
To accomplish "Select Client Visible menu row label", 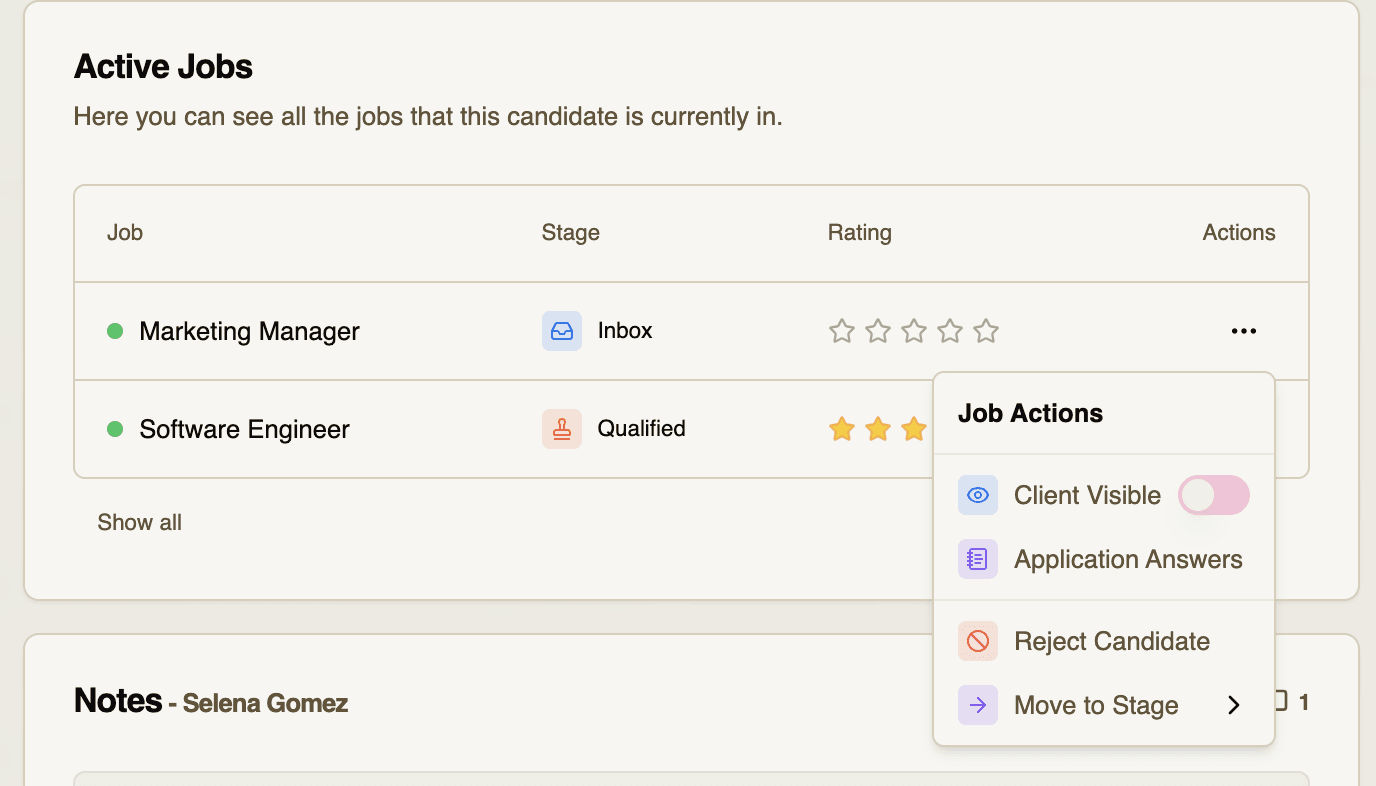I will (1087, 495).
